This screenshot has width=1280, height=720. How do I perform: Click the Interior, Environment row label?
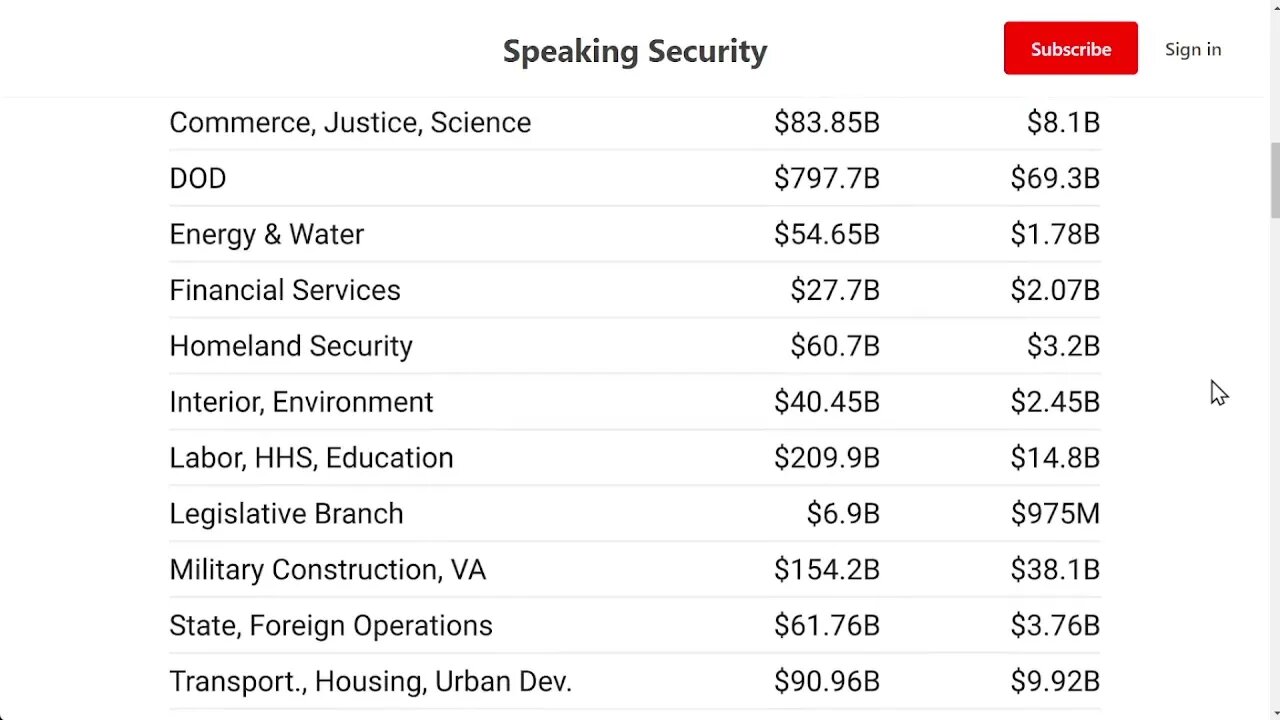[301, 402]
